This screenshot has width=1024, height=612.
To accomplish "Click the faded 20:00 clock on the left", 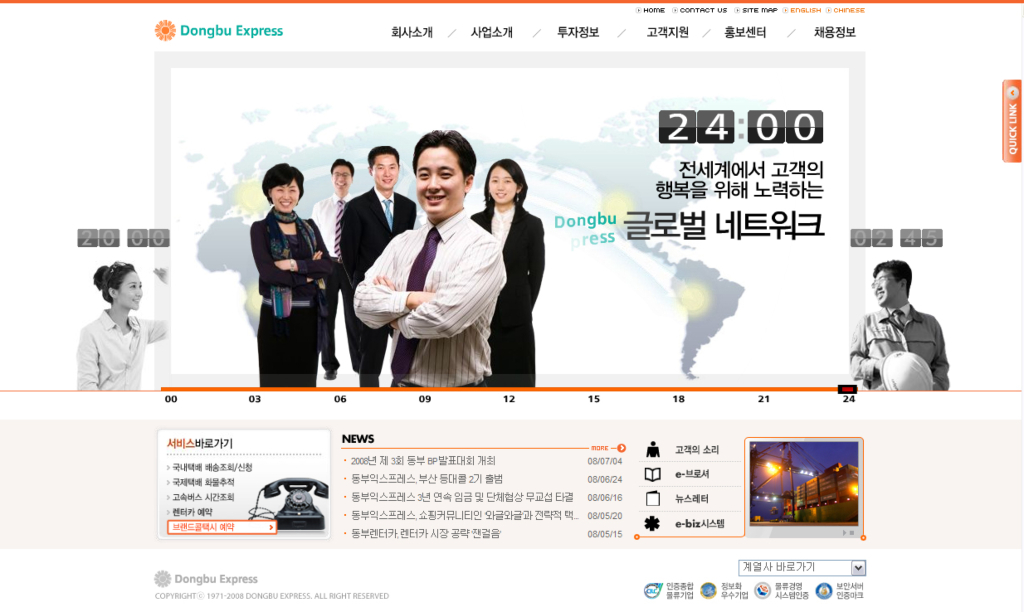I will point(123,238).
